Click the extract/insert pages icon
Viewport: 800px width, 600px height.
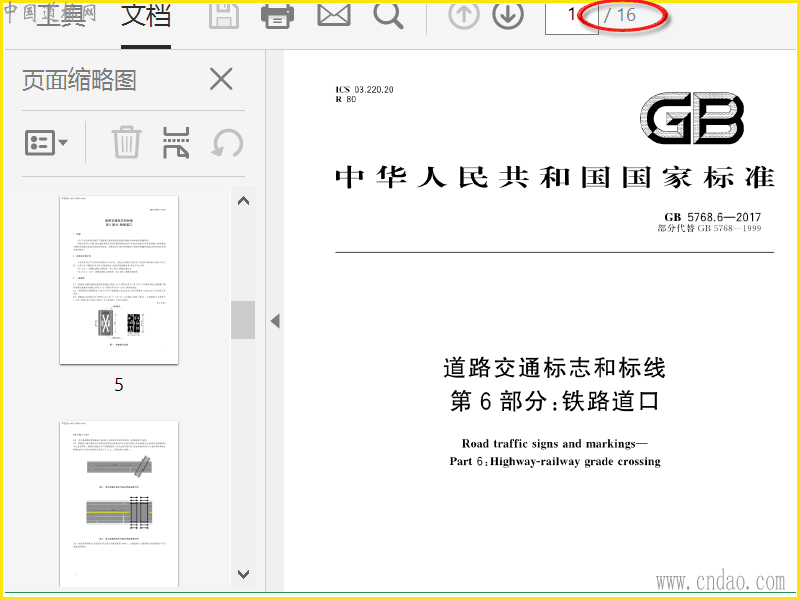click(176, 142)
